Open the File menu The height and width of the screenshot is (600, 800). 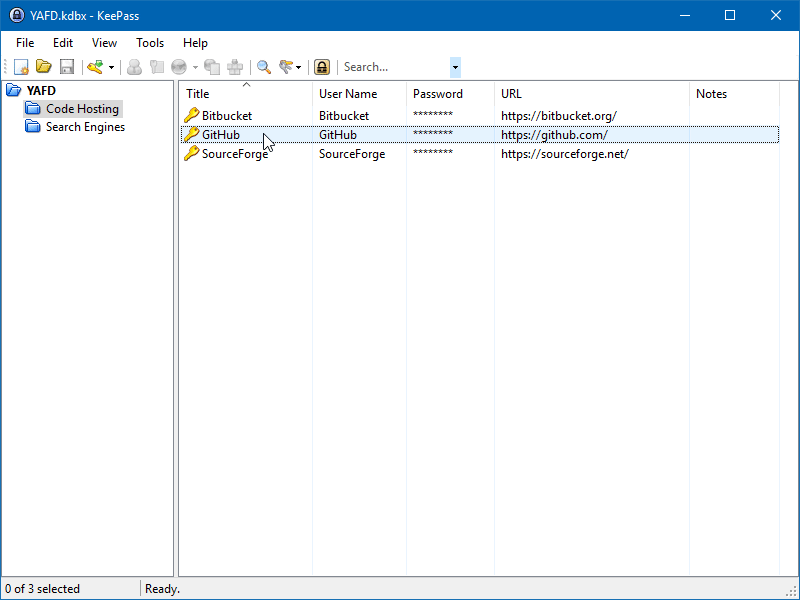pos(25,43)
